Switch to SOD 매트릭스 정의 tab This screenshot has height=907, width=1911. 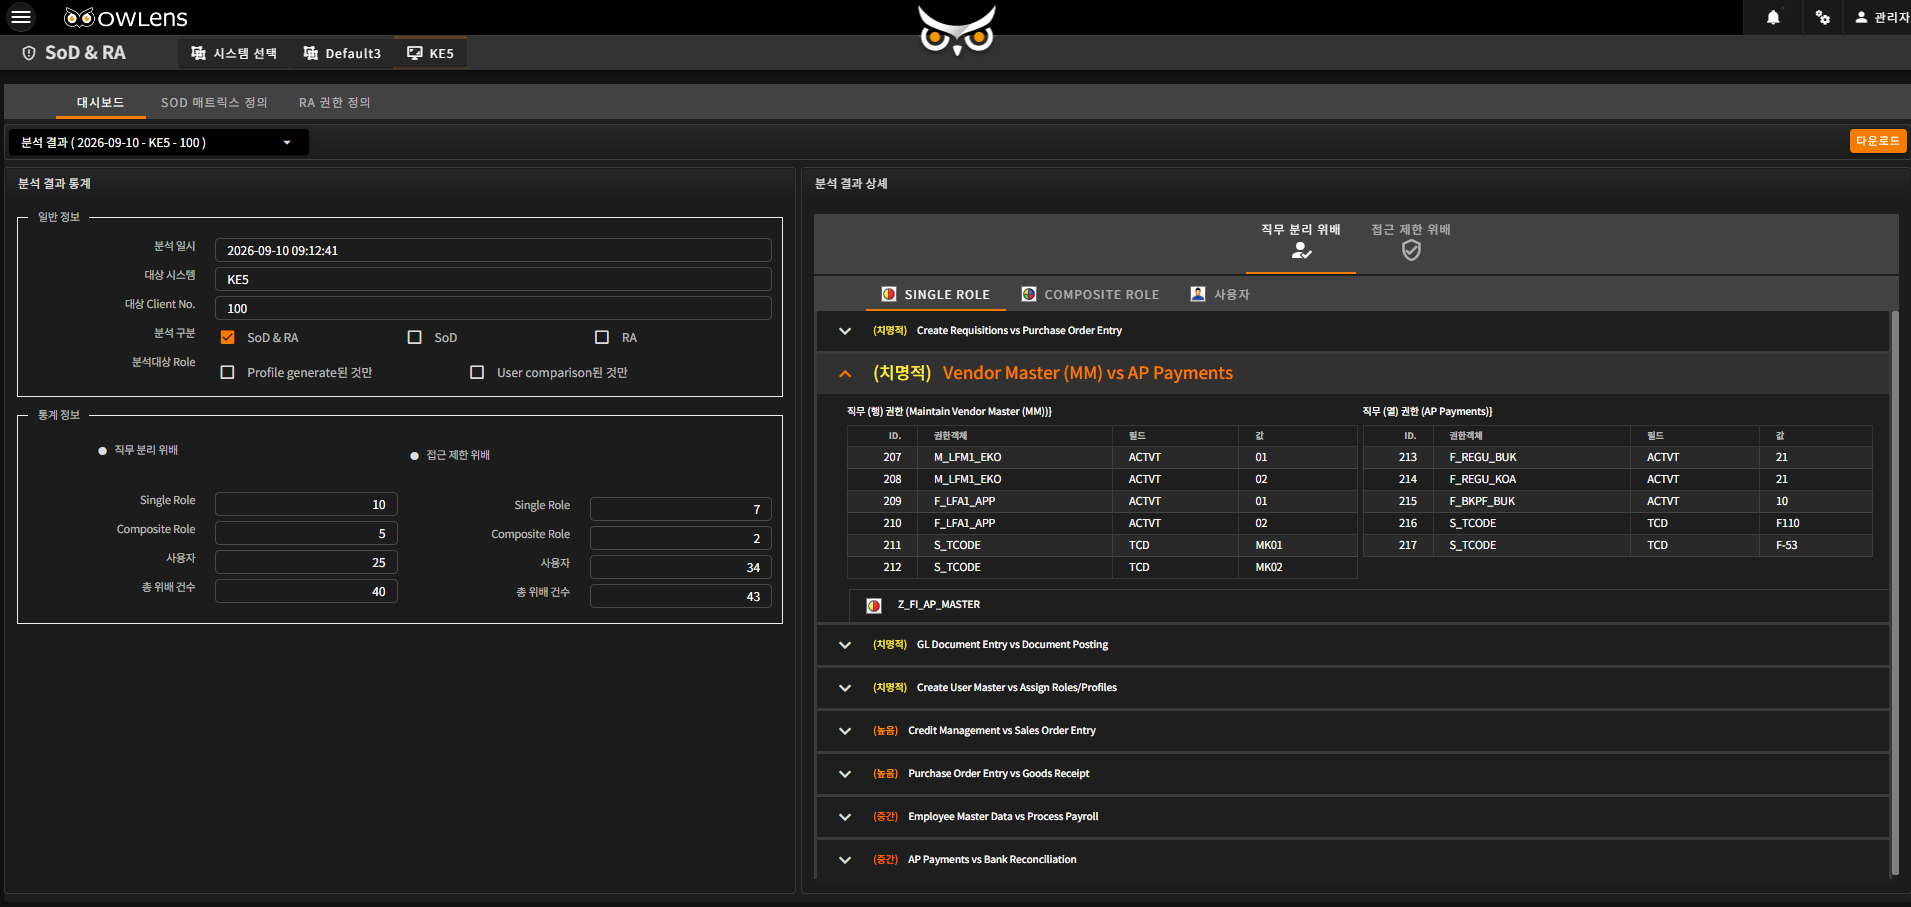[x=214, y=102]
